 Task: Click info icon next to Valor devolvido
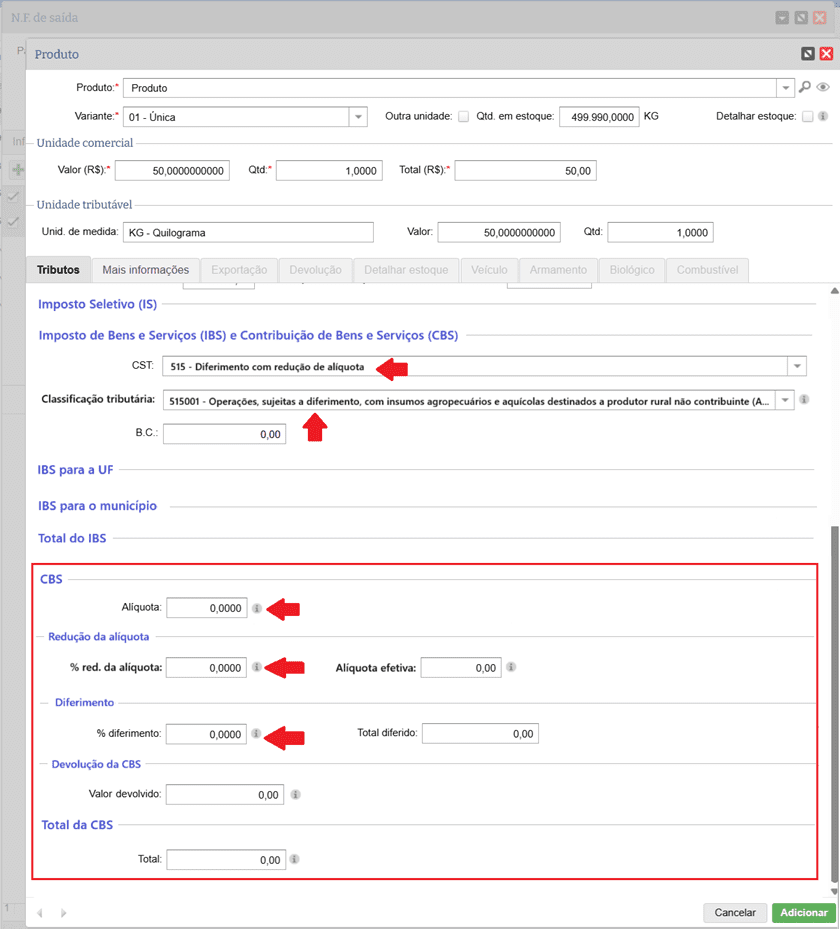[x=295, y=795]
